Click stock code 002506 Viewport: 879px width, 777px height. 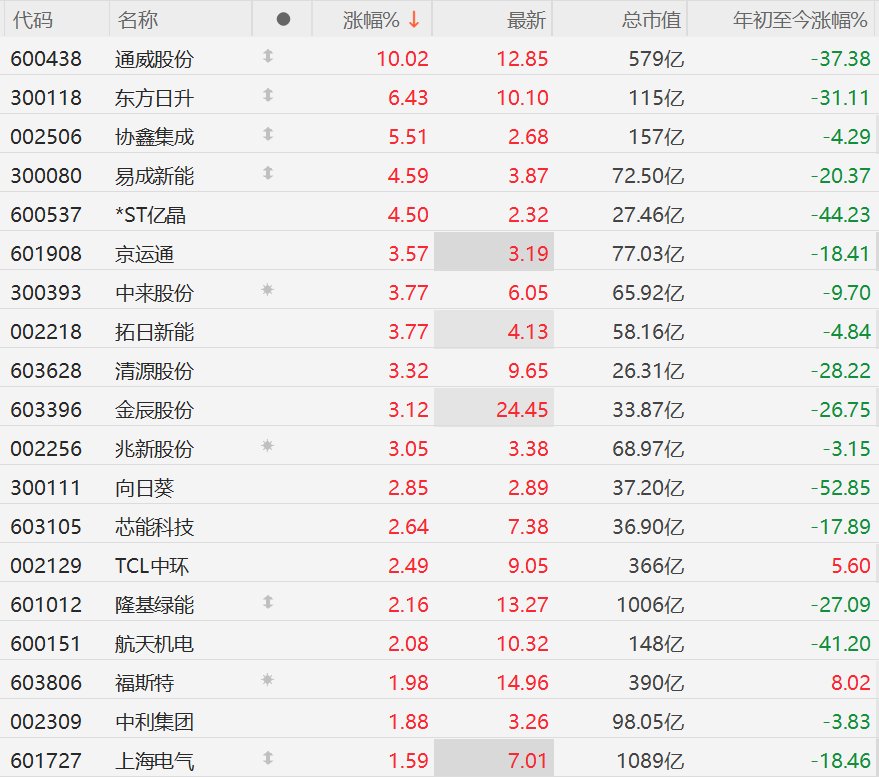click(x=46, y=137)
